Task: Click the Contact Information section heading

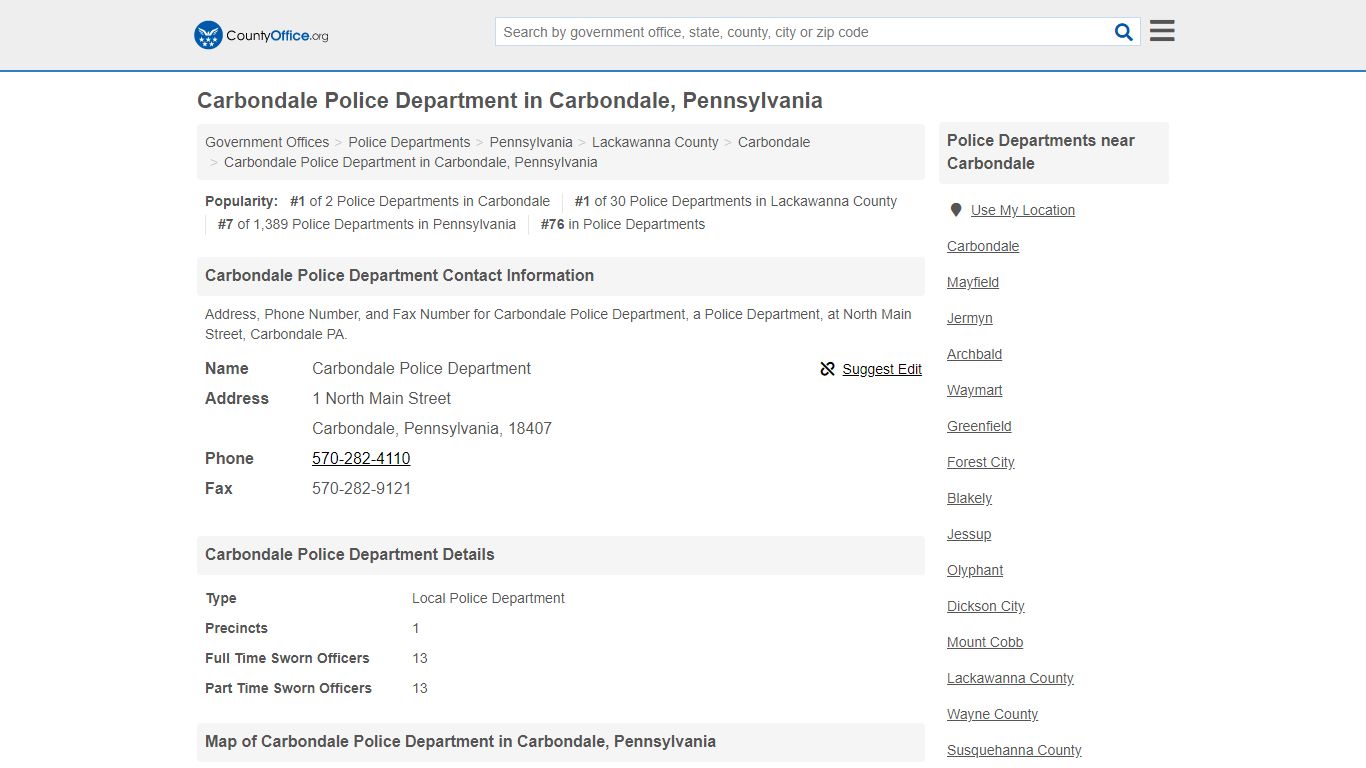Action: [x=399, y=275]
